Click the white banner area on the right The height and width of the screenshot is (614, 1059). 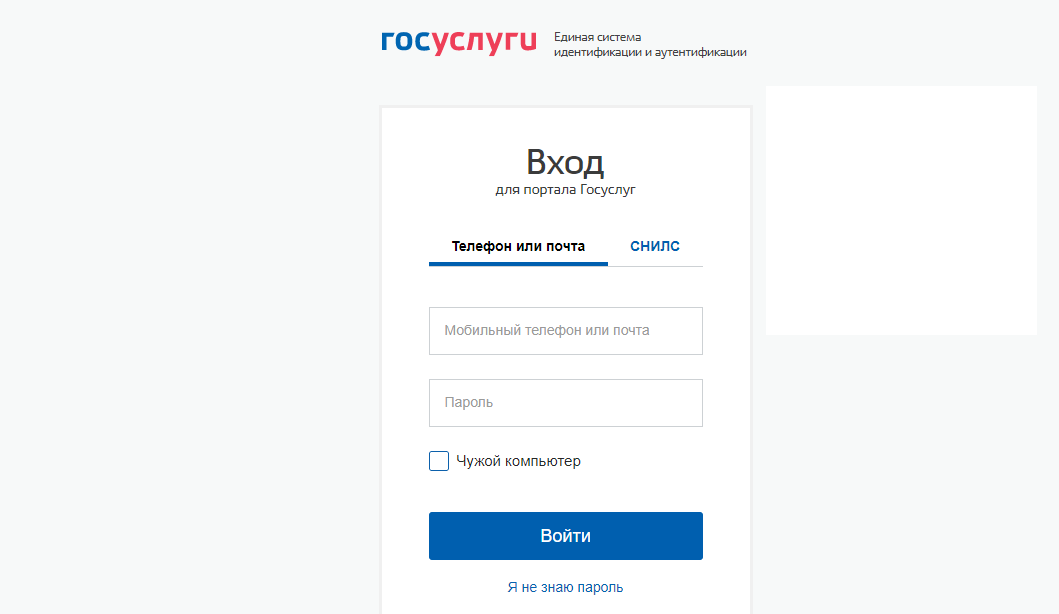click(x=901, y=209)
